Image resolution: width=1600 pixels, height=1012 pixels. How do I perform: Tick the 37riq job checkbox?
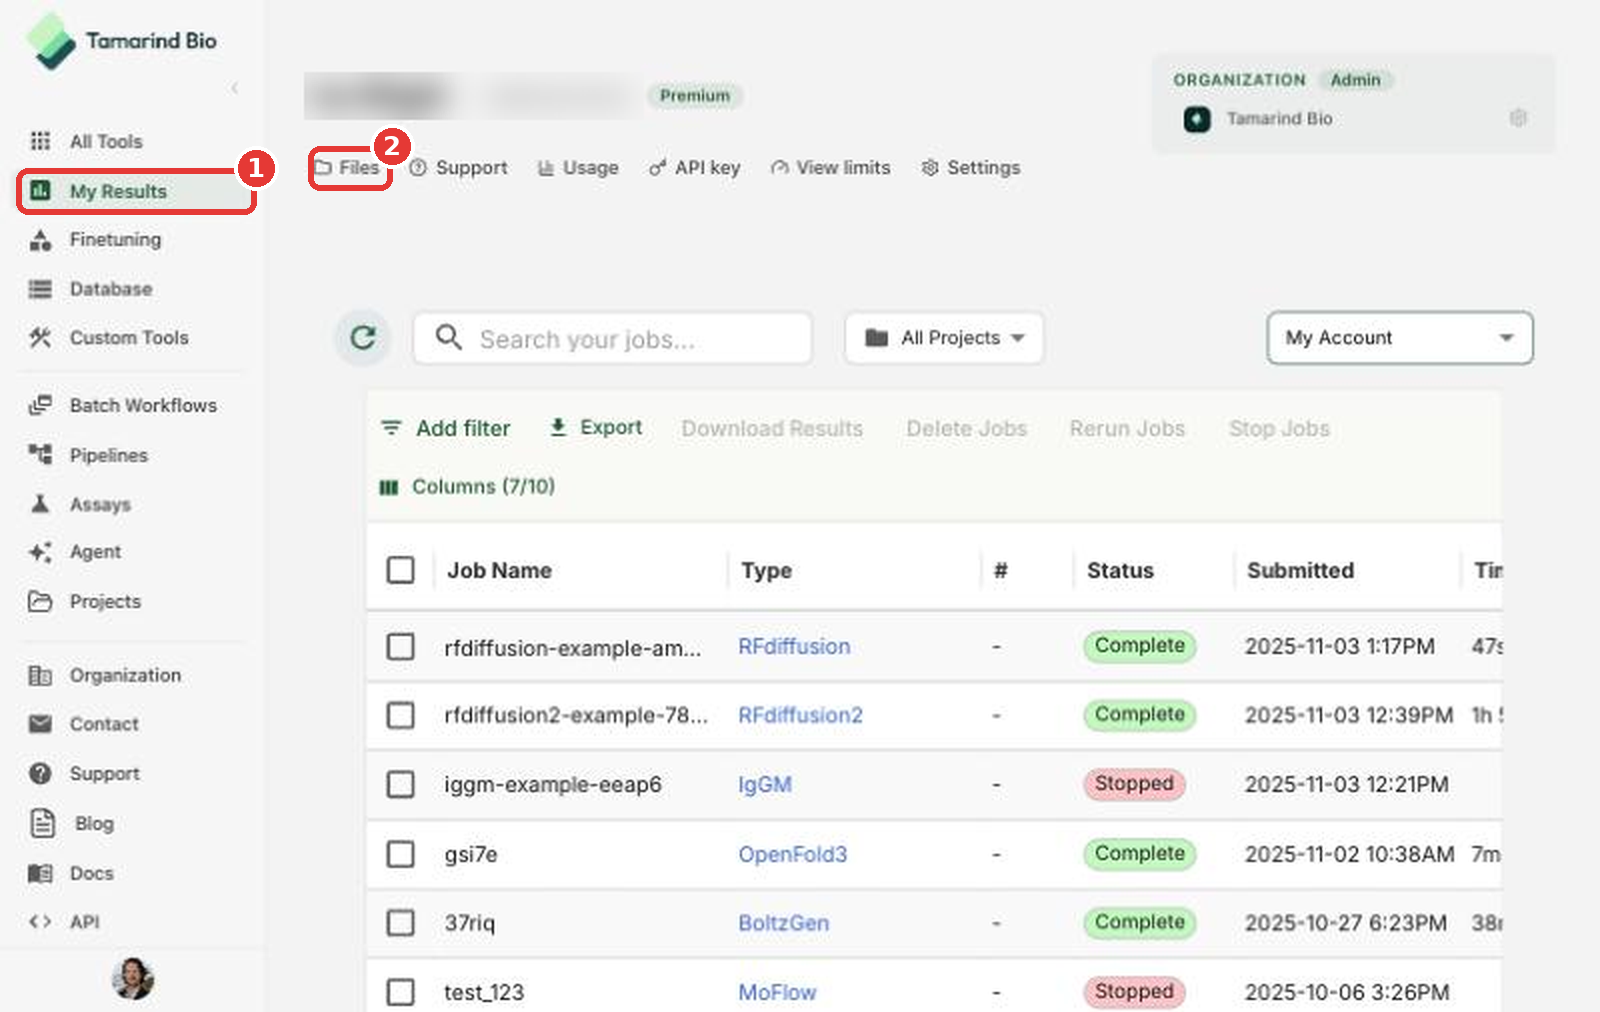401,922
